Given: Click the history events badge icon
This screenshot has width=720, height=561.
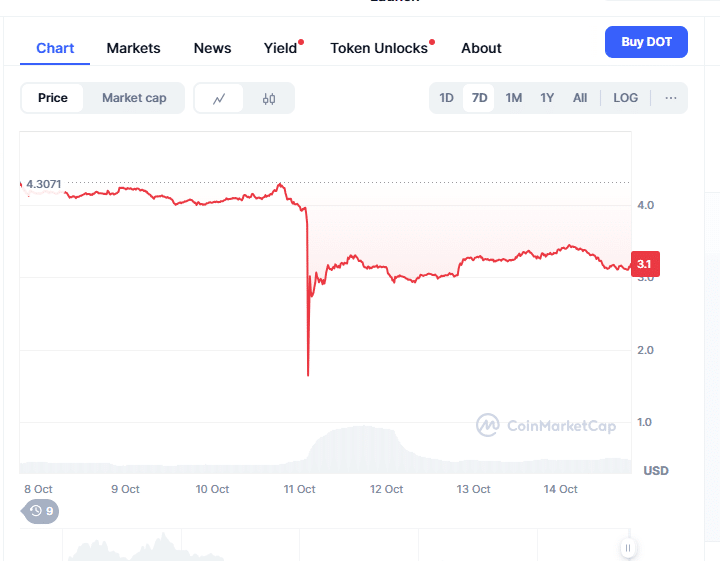Looking at the screenshot, I should click(41, 511).
